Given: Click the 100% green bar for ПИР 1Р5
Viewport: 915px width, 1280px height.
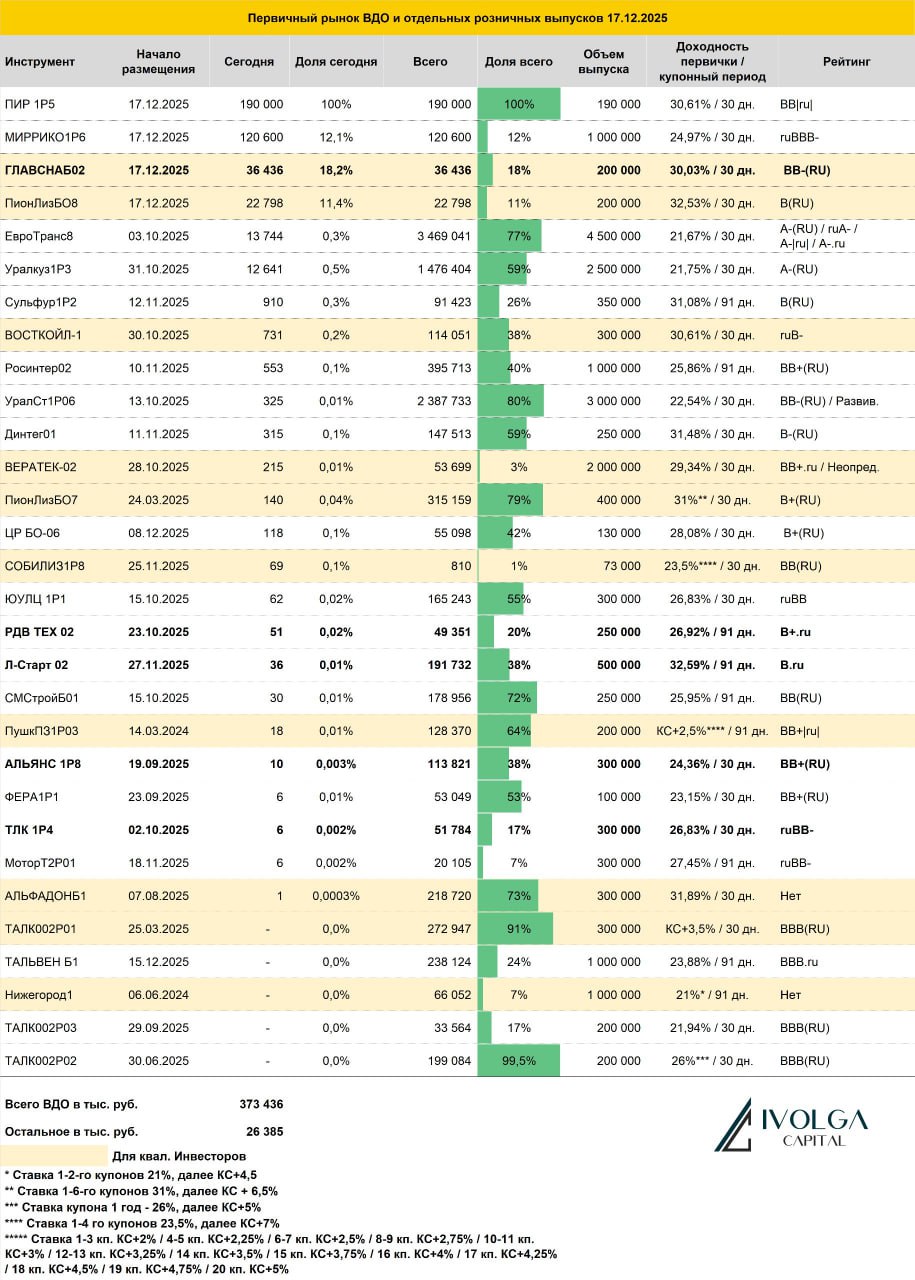Looking at the screenshot, I should point(519,104).
